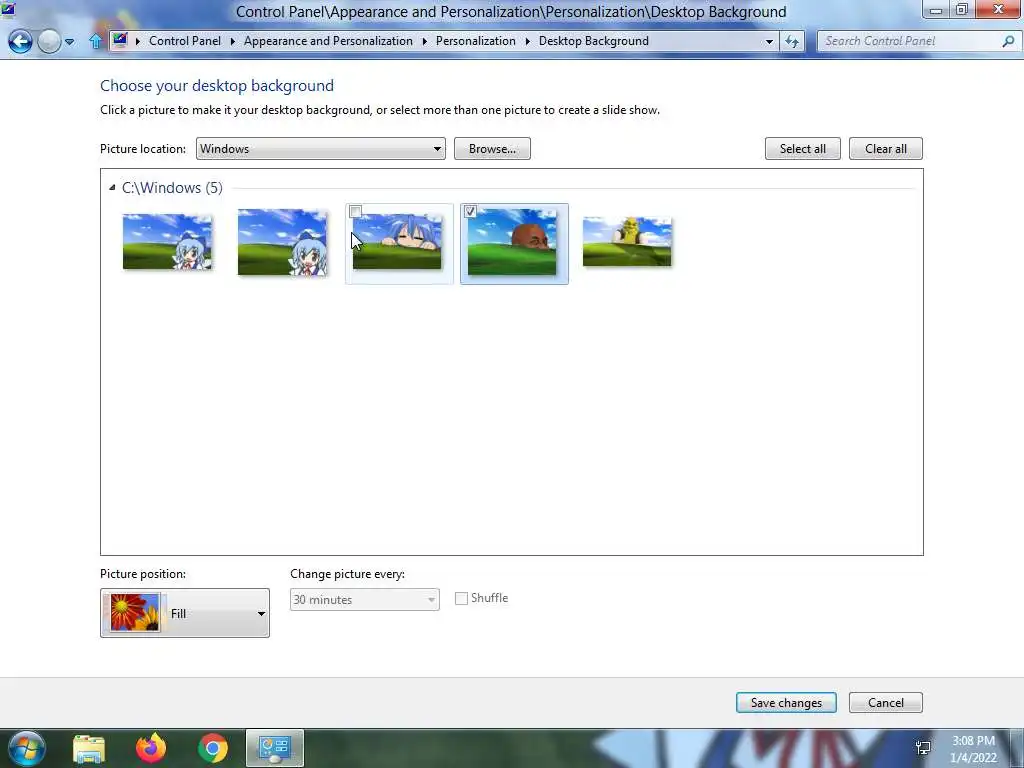Image resolution: width=1024 pixels, height=768 pixels.
Task: Uncheck the box on bald head wallpaper
Action: (x=470, y=212)
